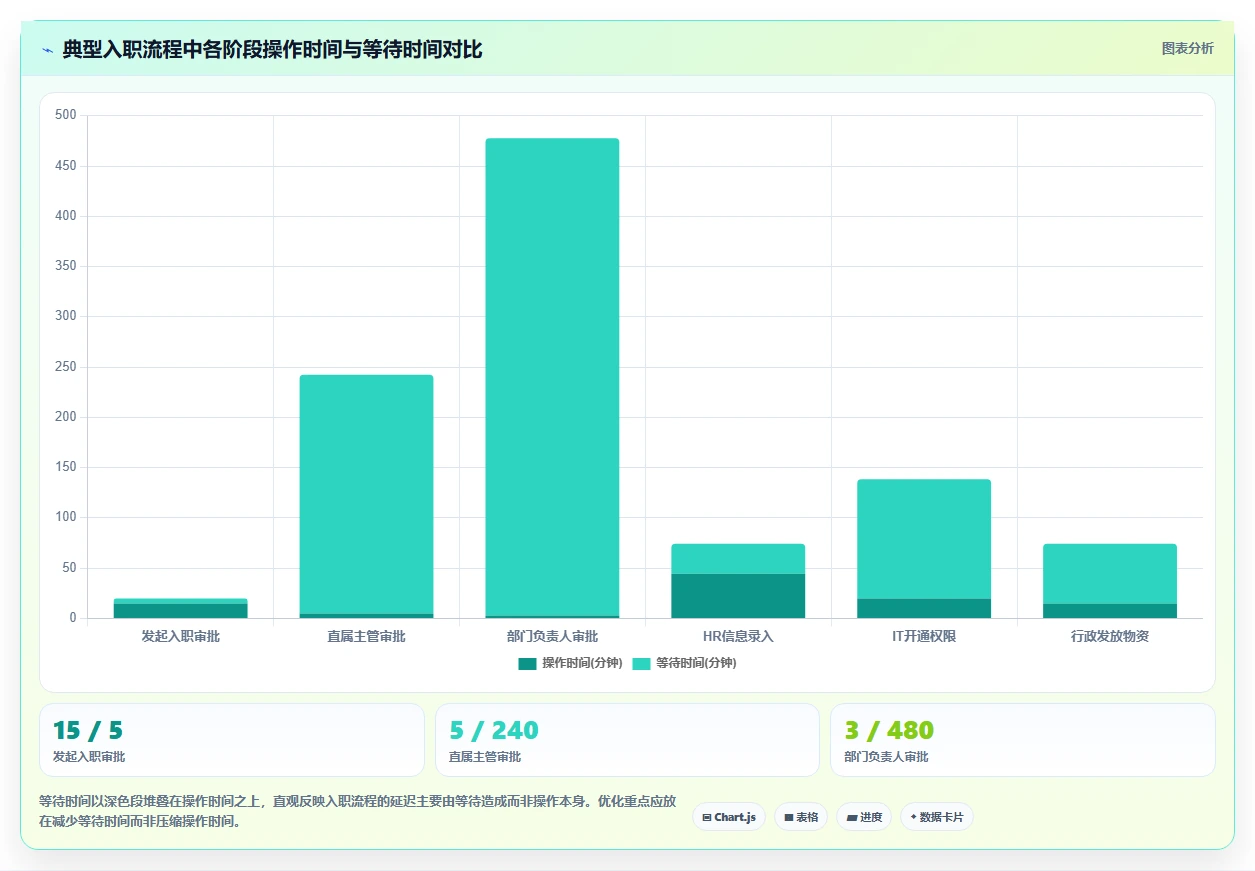Click the light teal 等待时间 legend color box

pos(641,663)
